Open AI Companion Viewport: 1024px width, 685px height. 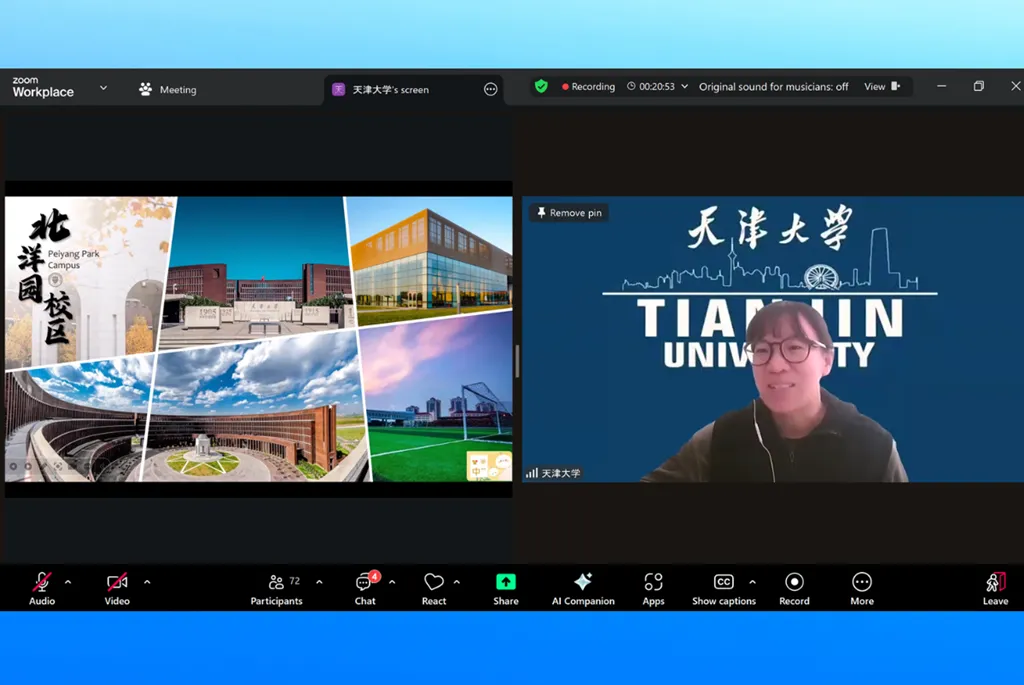point(583,588)
